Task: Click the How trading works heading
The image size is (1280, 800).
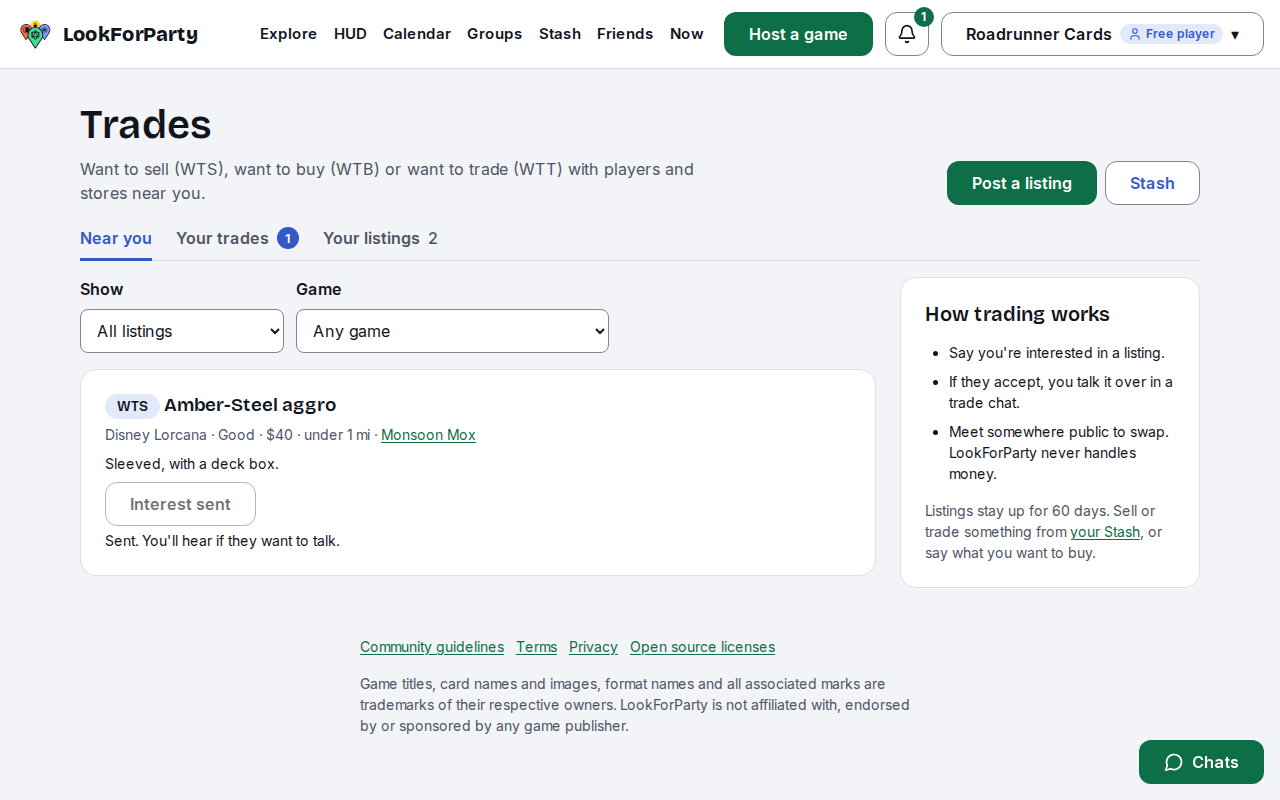Action: coord(1017,314)
